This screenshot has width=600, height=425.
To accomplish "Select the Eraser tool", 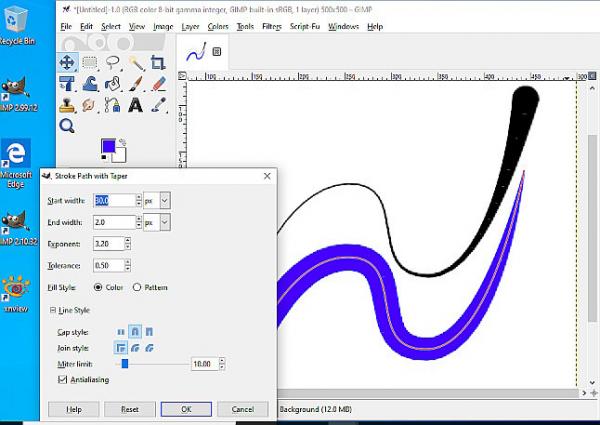I will pos(158,84).
